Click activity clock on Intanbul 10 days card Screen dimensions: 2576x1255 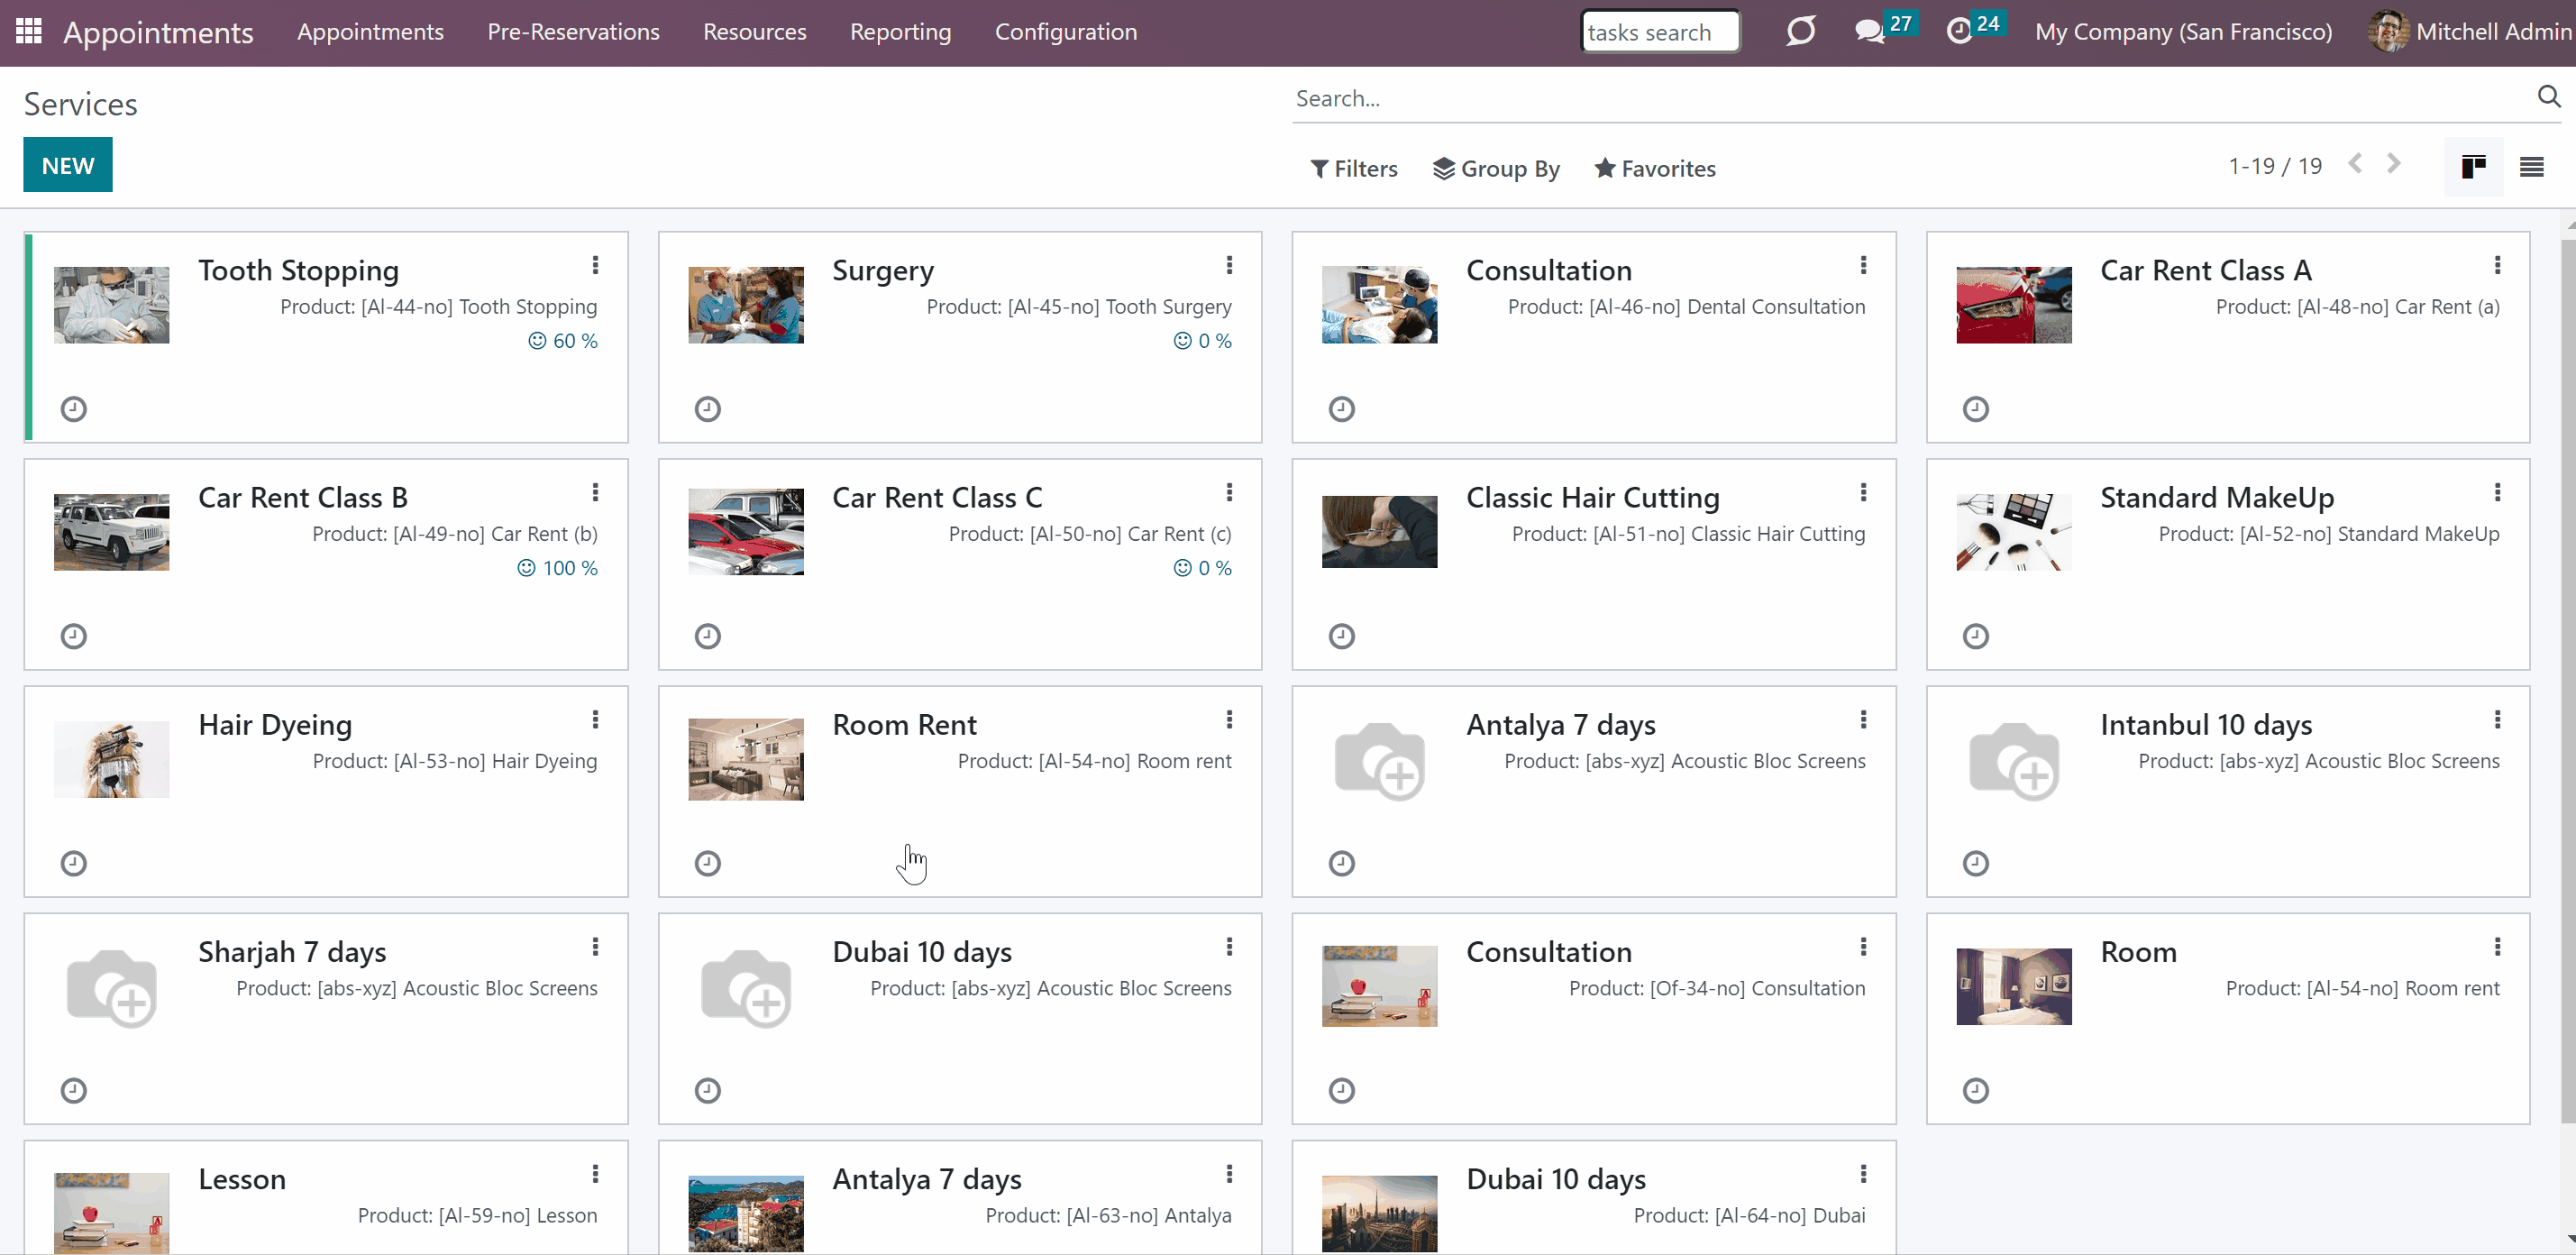(1976, 863)
